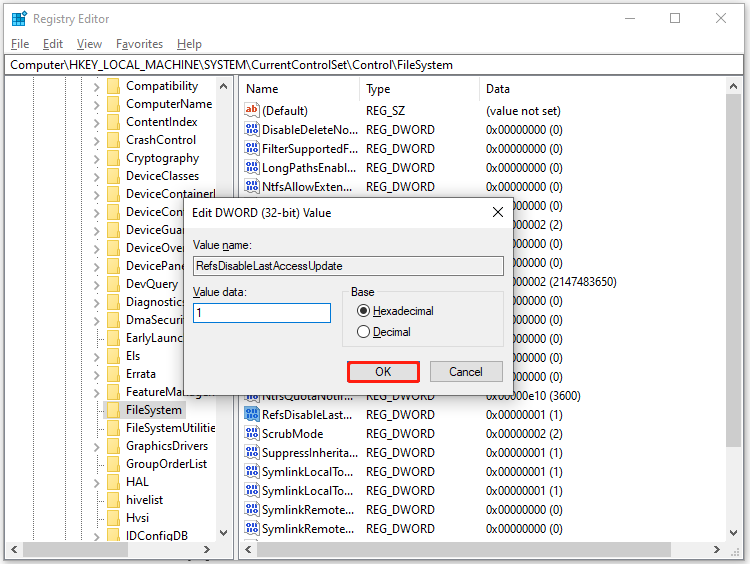Image resolution: width=750 pixels, height=564 pixels.
Task: Click the LongPathsEnabl... DWORD icon
Action: click(x=252, y=167)
